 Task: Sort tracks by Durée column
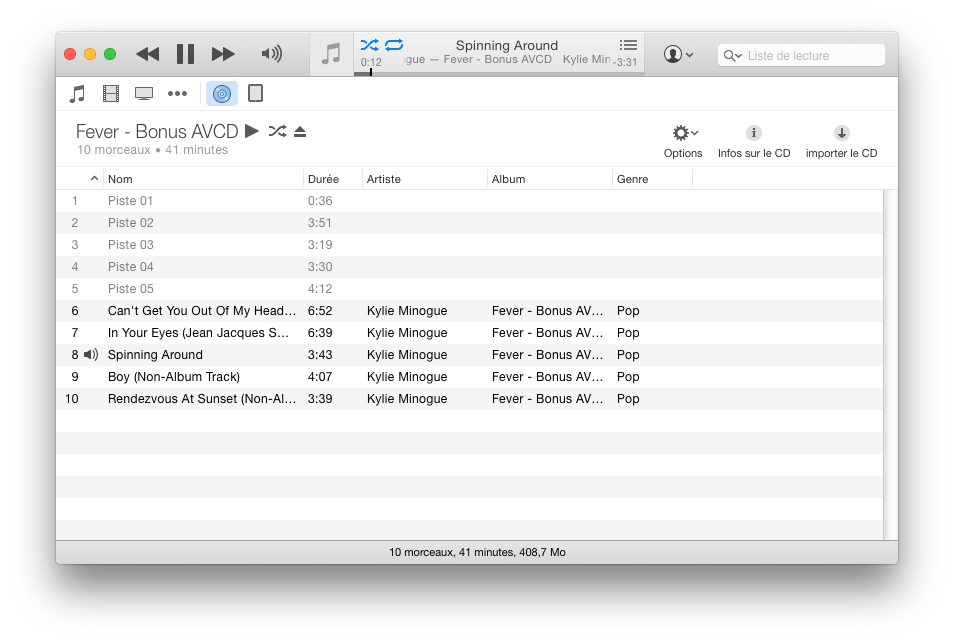[333, 179]
